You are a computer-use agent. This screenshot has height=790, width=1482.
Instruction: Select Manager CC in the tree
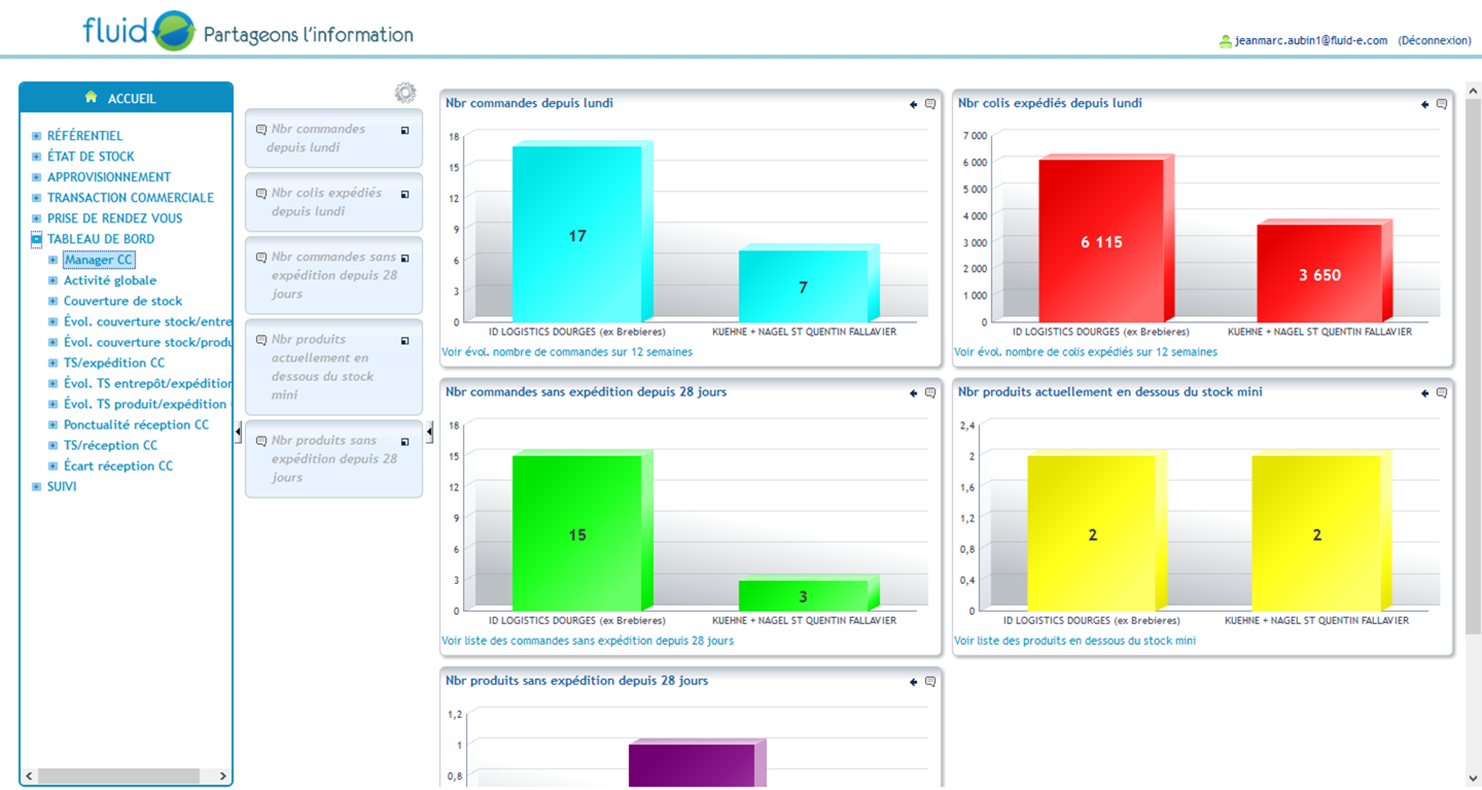pos(99,260)
